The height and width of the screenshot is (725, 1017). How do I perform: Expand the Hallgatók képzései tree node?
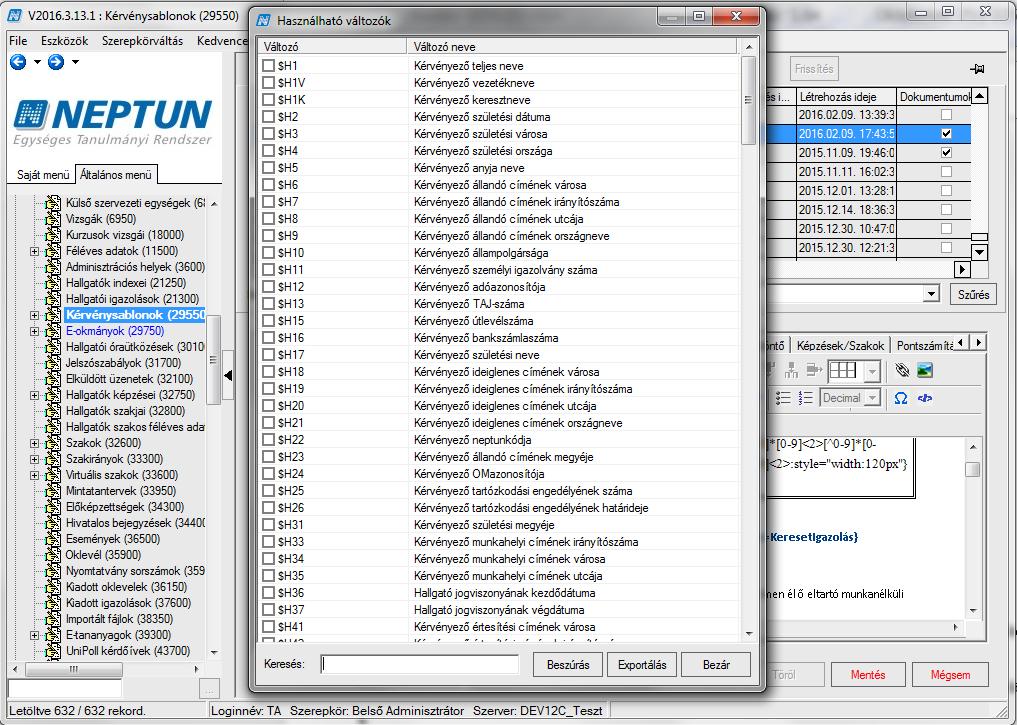point(34,396)
